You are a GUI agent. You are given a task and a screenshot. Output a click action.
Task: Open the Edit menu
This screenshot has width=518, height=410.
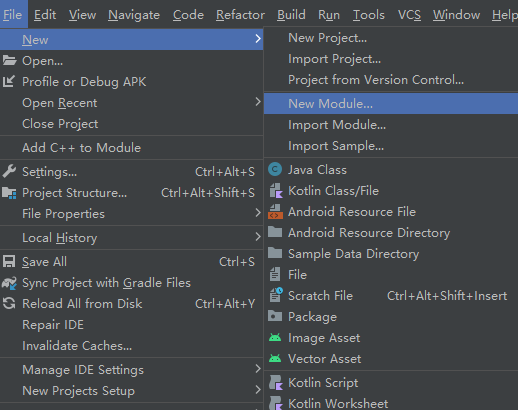tap(45, 15)
